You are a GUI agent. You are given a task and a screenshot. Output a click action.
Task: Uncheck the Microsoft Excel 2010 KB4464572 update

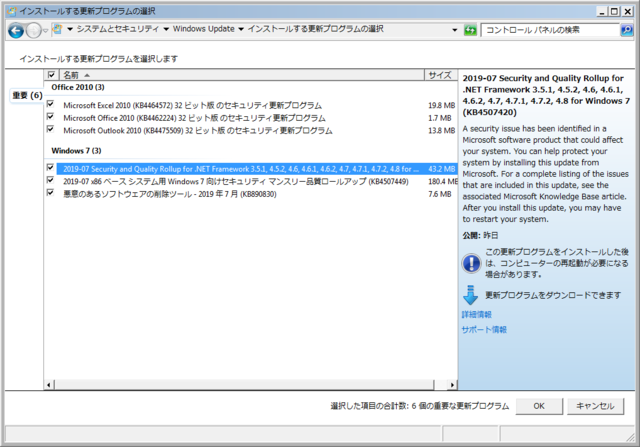tap(50, 104)
